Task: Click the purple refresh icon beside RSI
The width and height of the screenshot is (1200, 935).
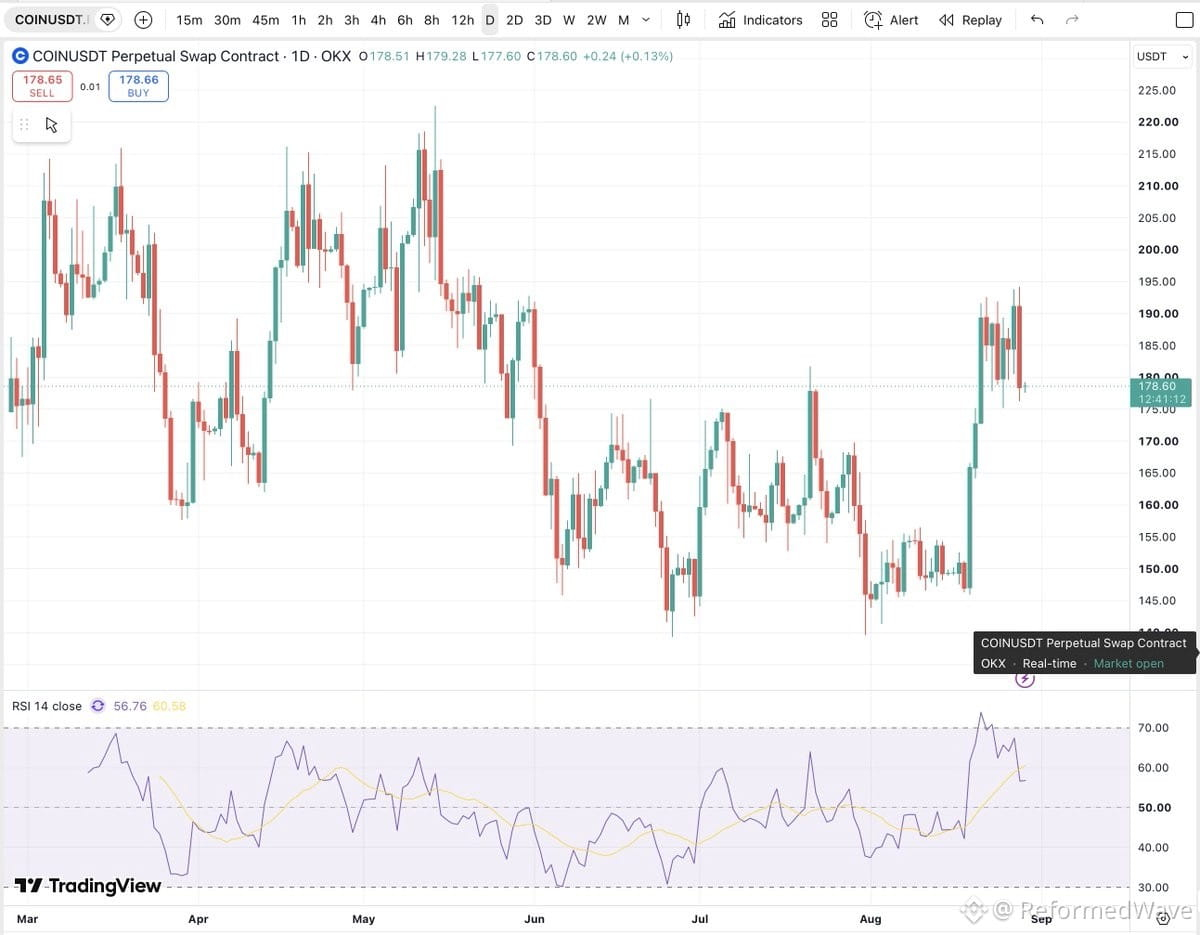Action: (98, 706)
